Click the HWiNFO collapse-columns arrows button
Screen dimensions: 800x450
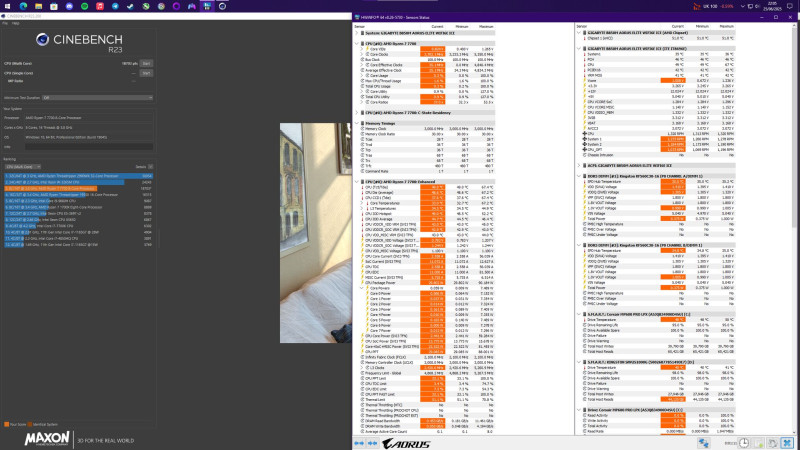(372, 443)
